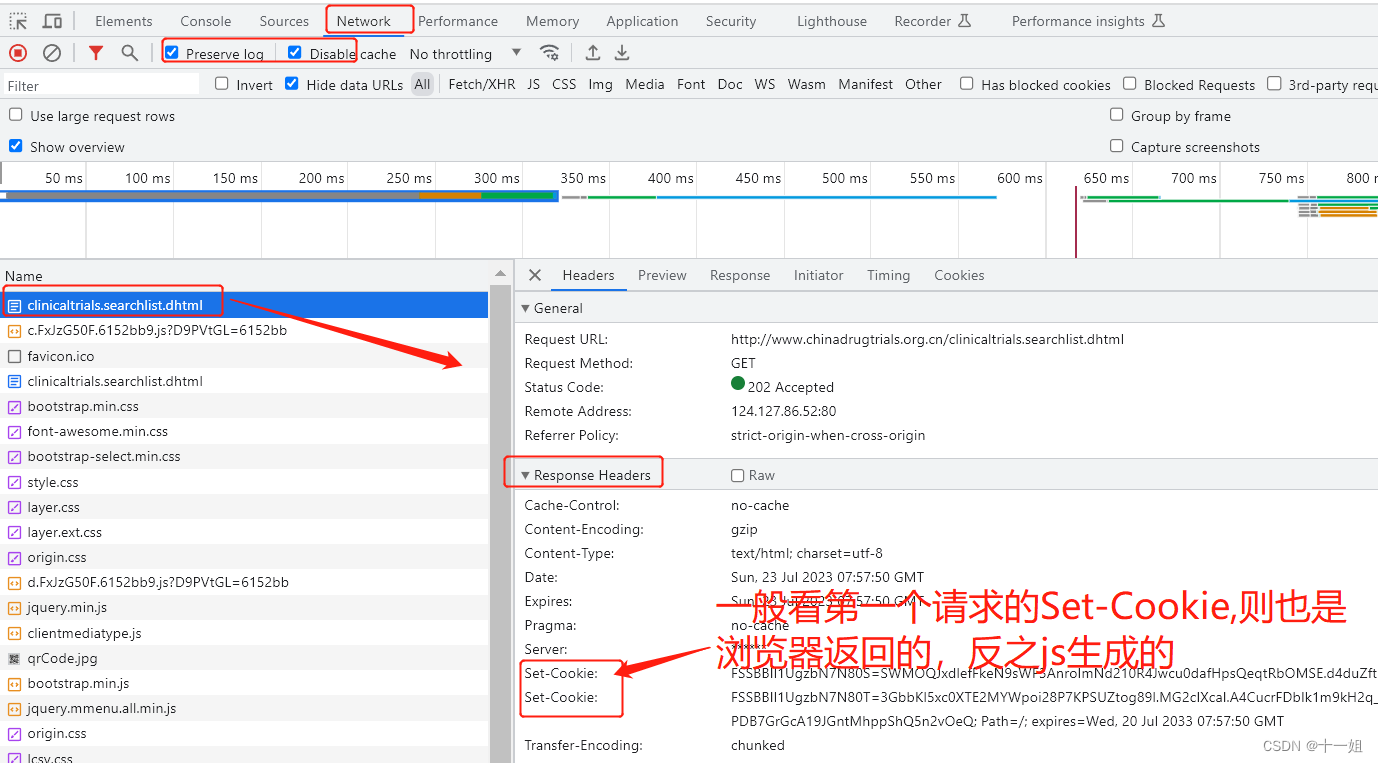Select the layer.css request row
The height and width of the screenshot is (763, 1378).
click(245, 507)
